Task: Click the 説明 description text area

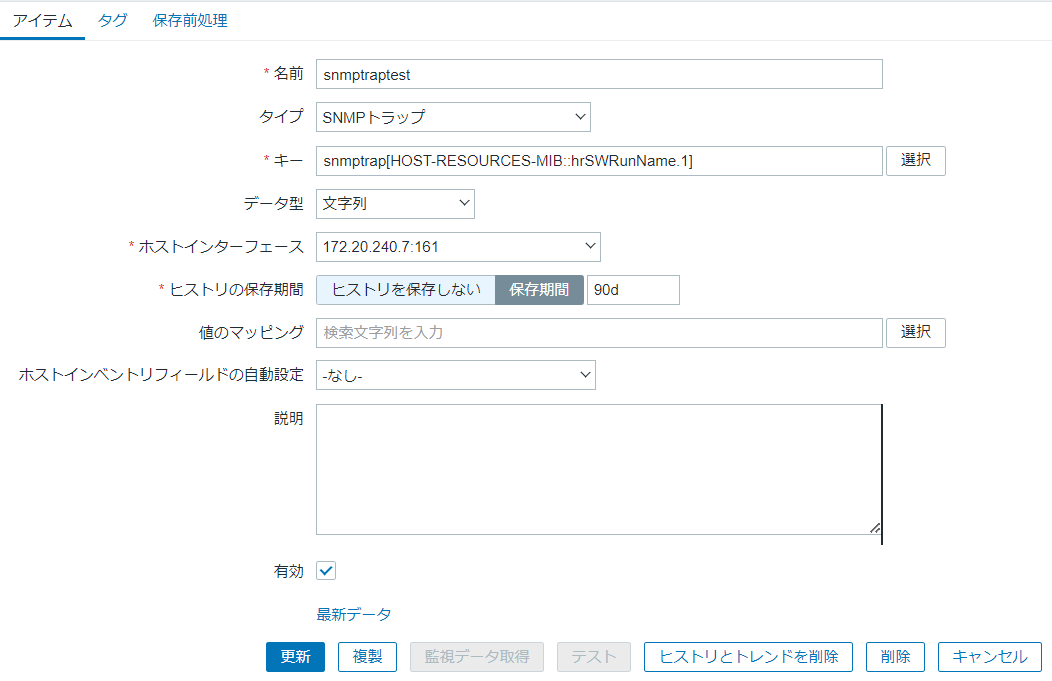Action: click(598, 468)
